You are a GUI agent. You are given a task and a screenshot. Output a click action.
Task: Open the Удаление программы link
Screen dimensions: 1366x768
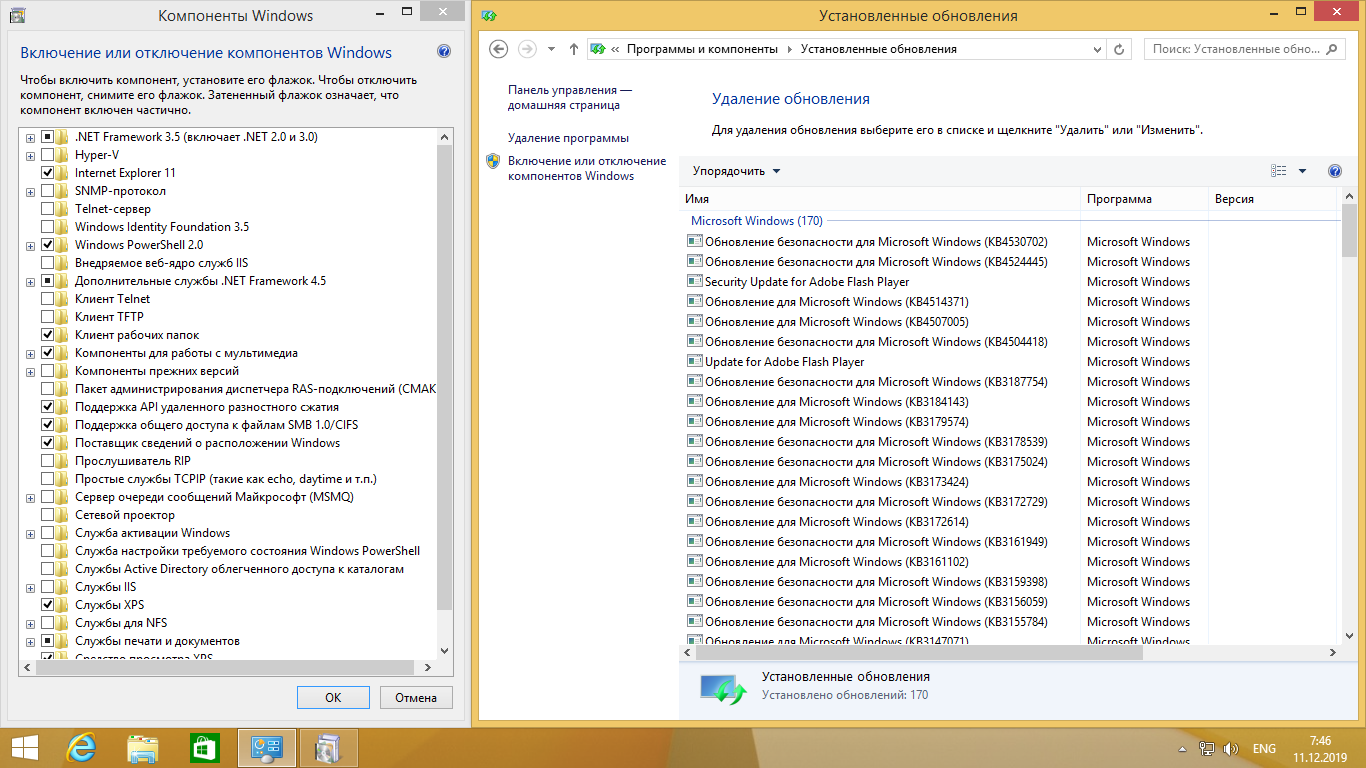pos(568,138)
